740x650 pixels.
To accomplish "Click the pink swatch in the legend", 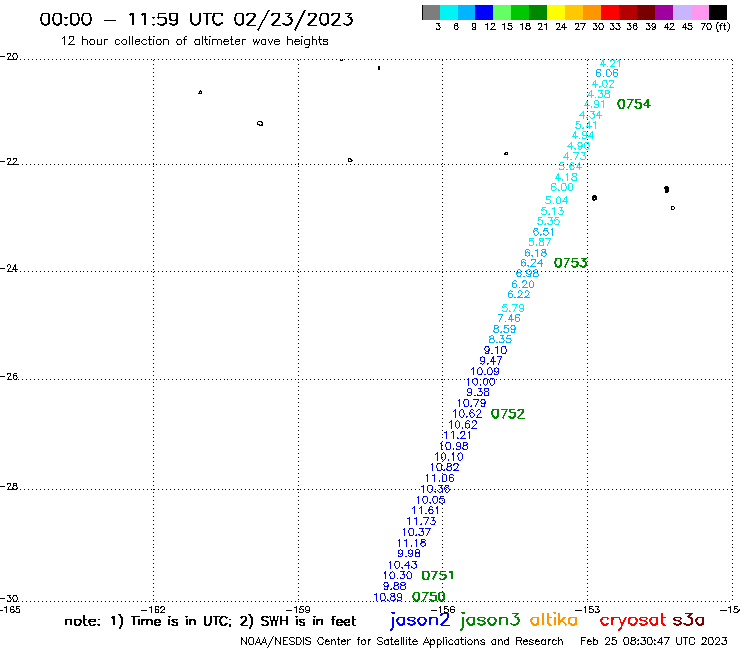I will pyautogui.click(x=700, y=12).
